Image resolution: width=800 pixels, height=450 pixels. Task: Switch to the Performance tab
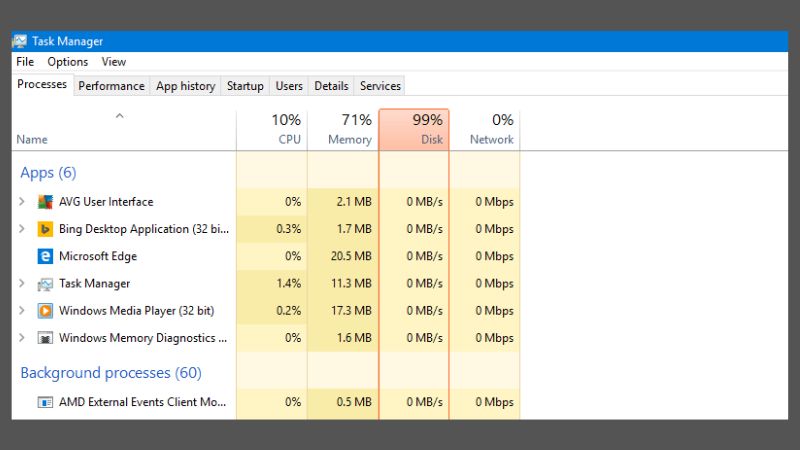click(111, 86)
